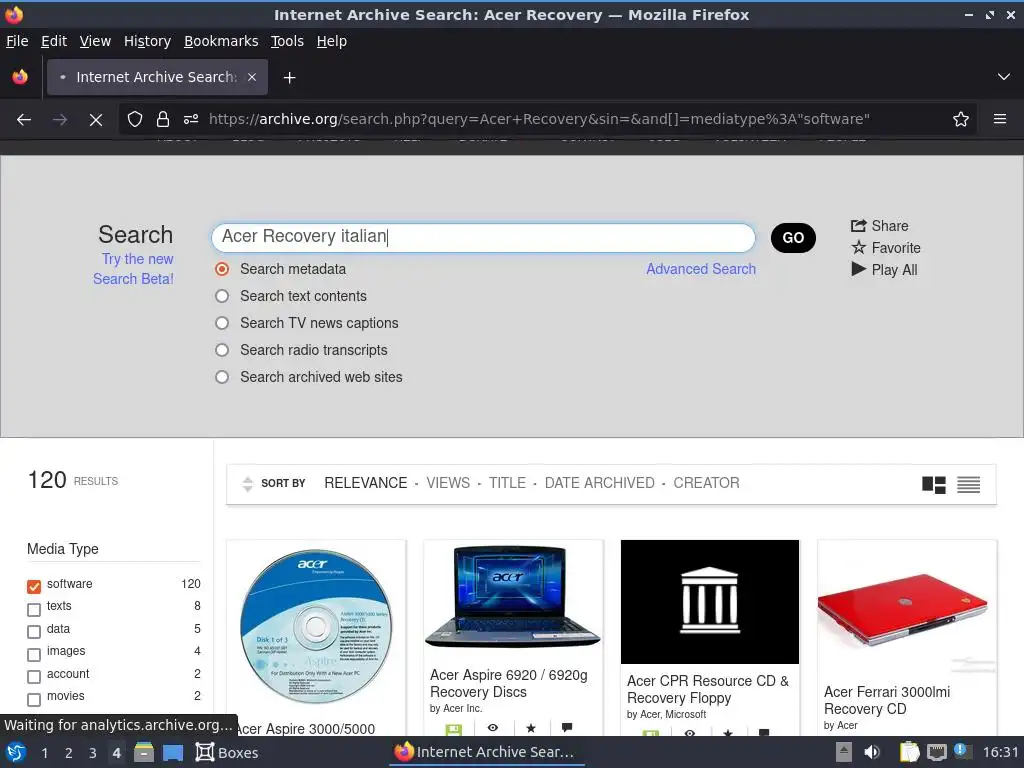
Task: Open Boxes from the taskbar
Action: click(227, 752)
